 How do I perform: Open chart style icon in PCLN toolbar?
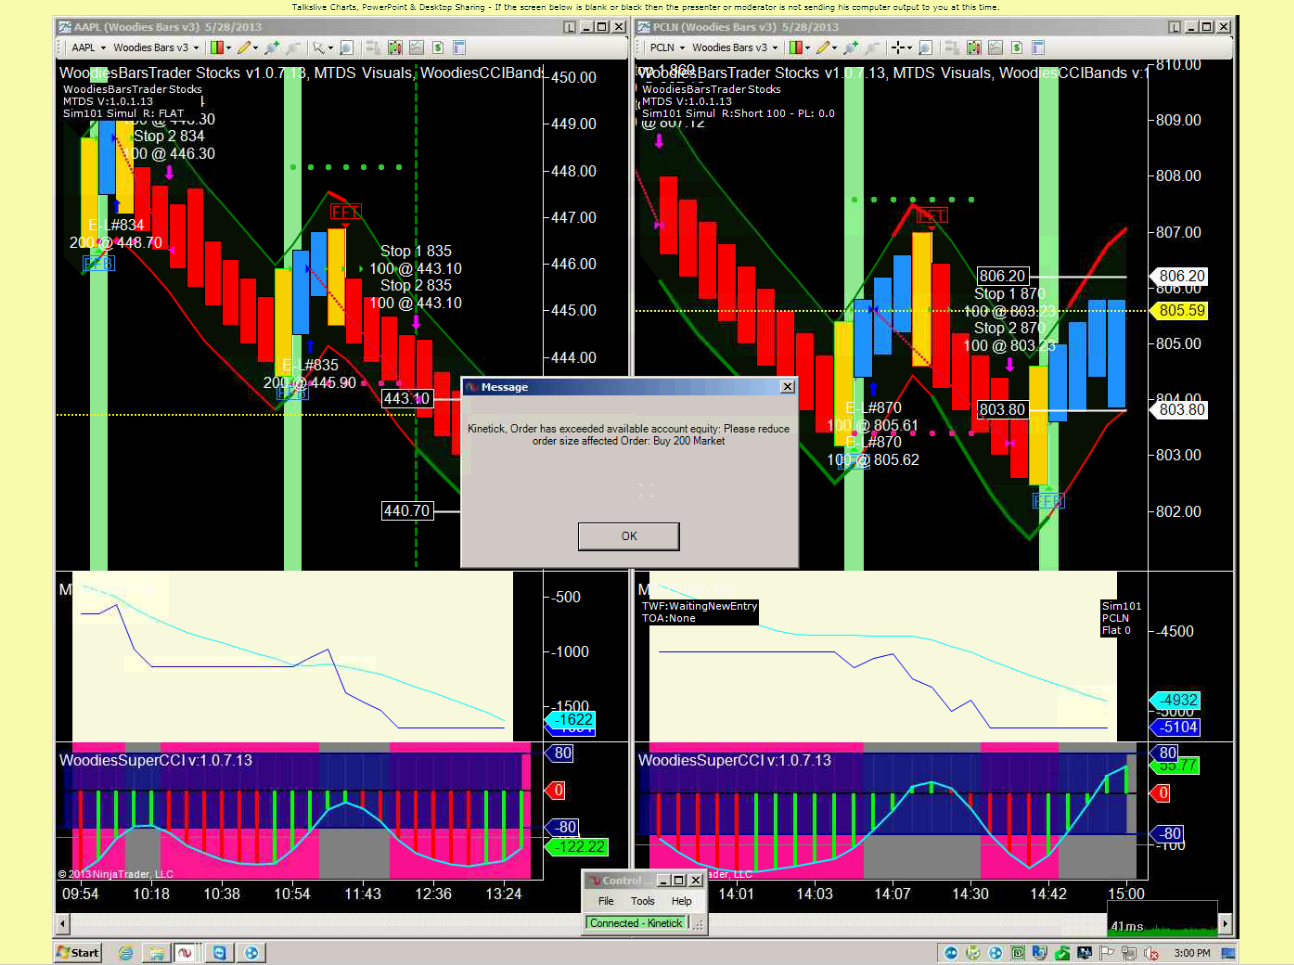click(795, 47)
